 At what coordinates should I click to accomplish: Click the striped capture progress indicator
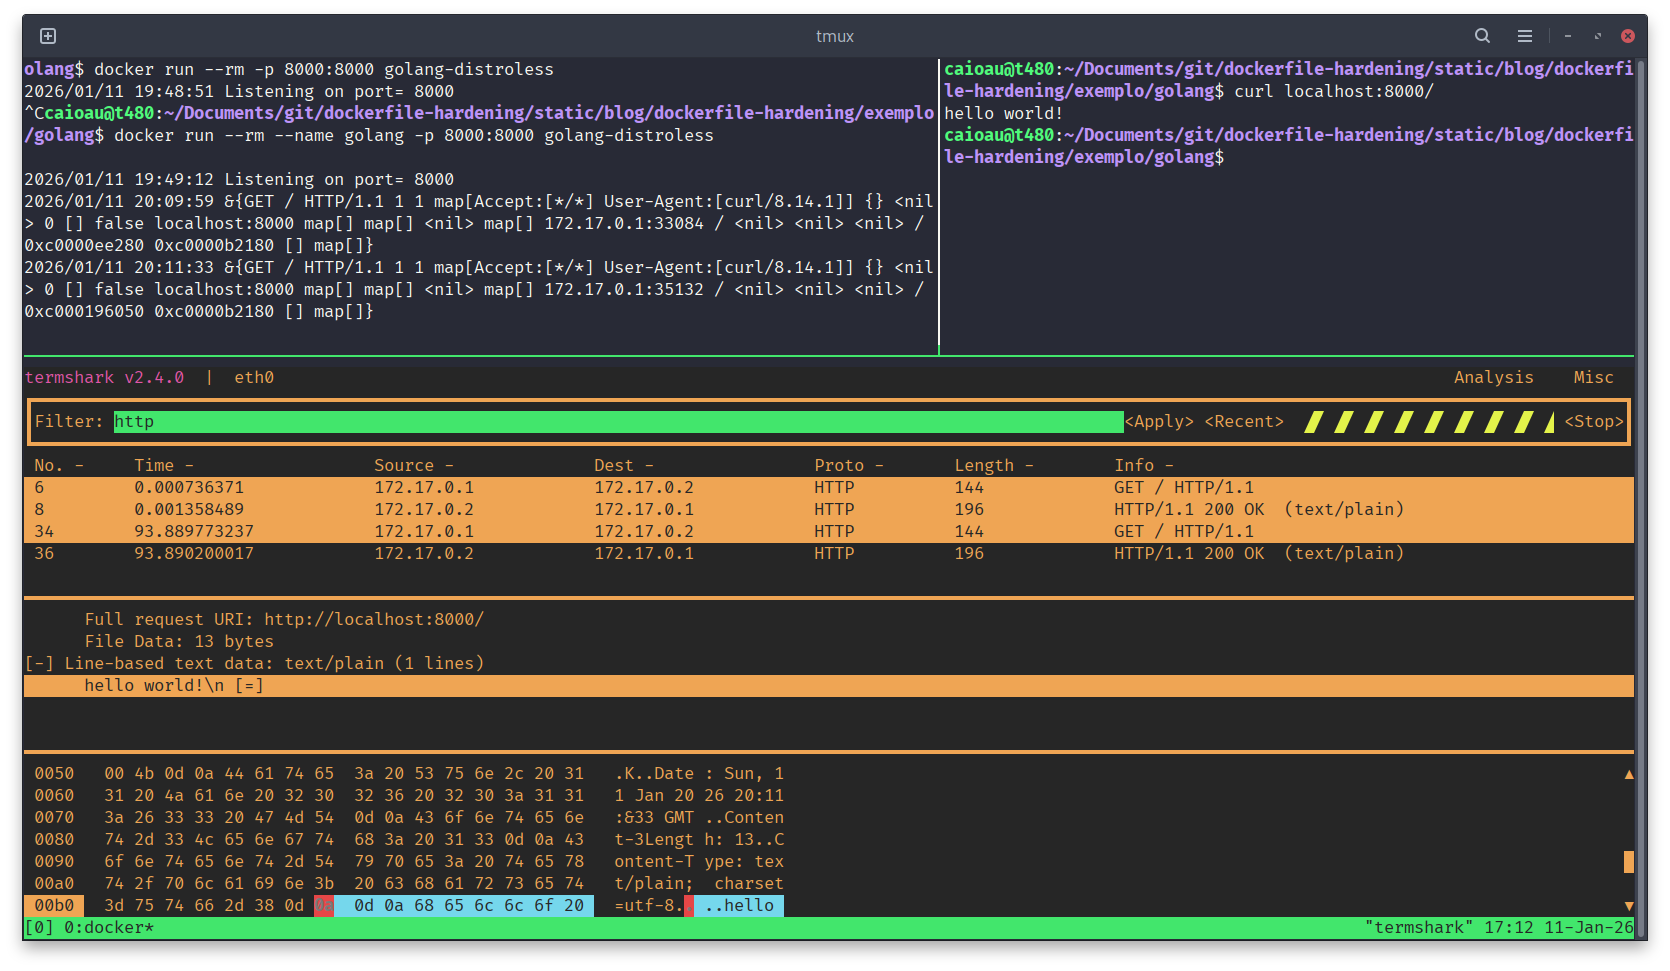1428,422
